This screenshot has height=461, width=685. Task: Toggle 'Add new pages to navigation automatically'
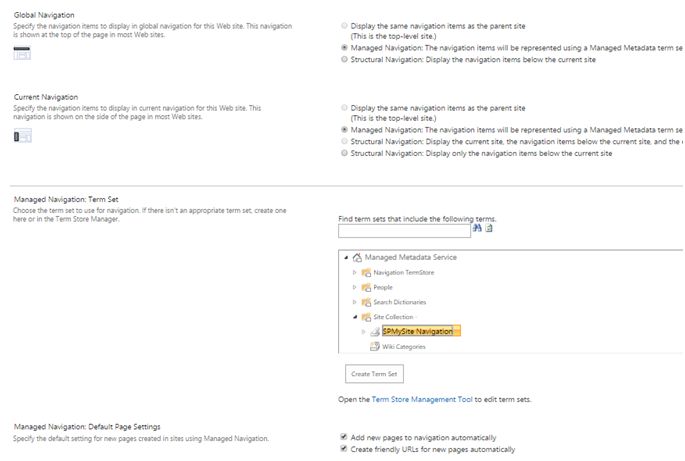[x=345, y=438]
